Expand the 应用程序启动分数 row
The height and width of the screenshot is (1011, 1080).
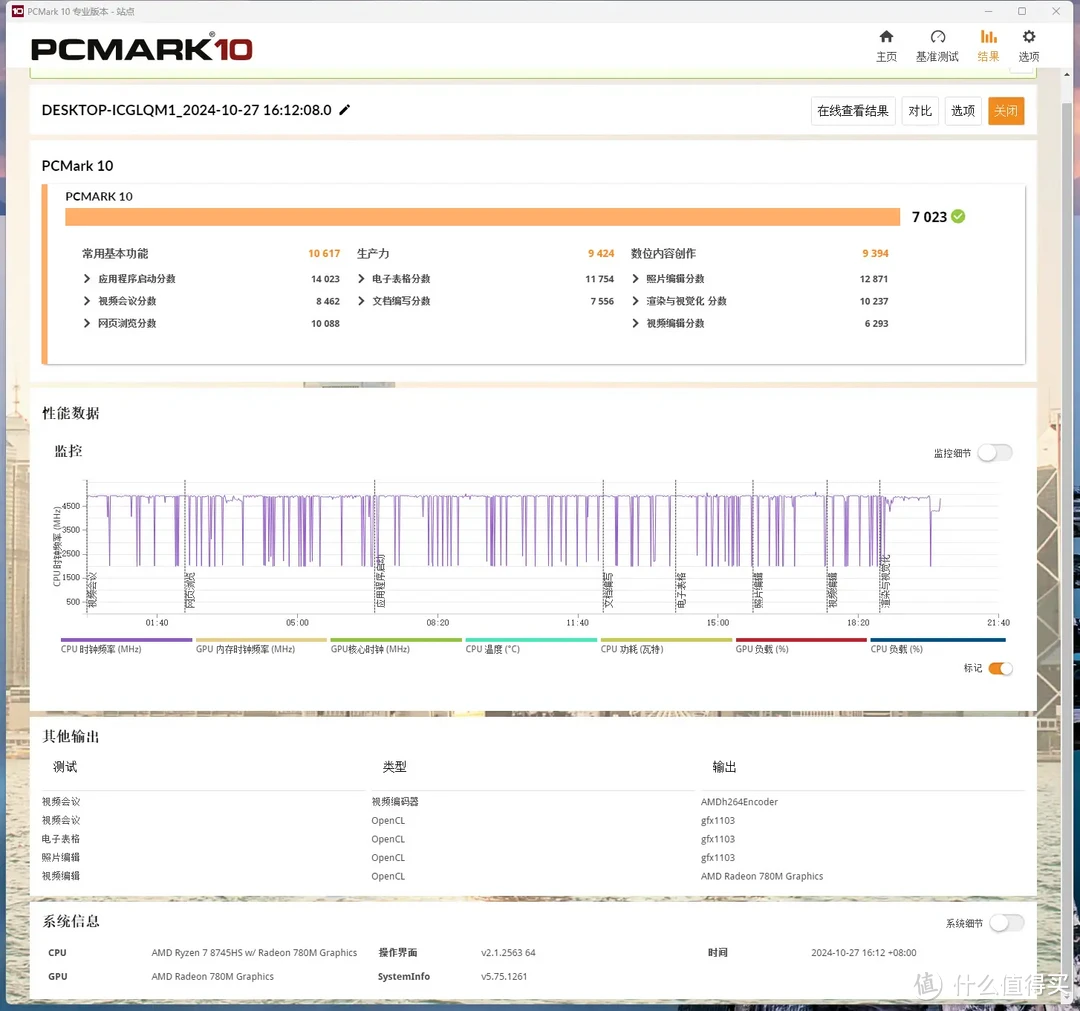87,278
